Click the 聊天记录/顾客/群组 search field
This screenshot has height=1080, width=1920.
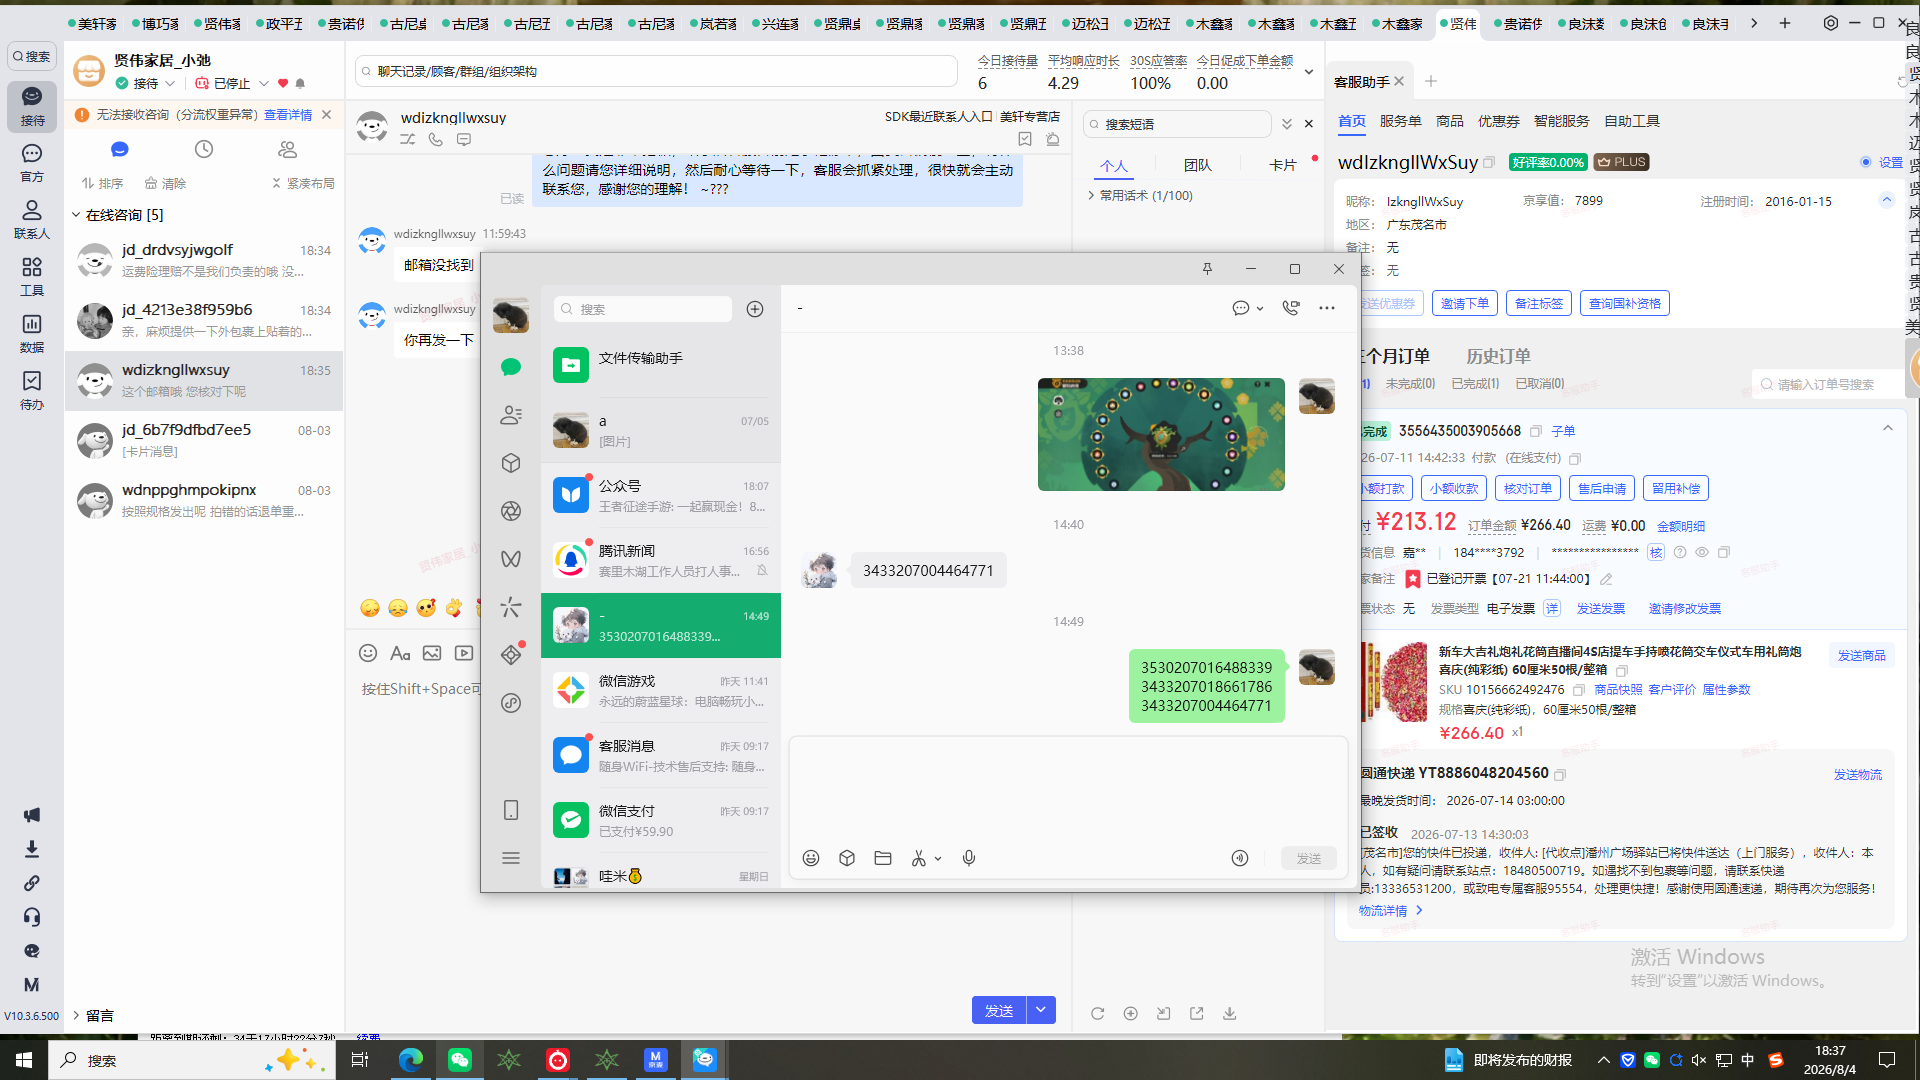pos(656,72)
